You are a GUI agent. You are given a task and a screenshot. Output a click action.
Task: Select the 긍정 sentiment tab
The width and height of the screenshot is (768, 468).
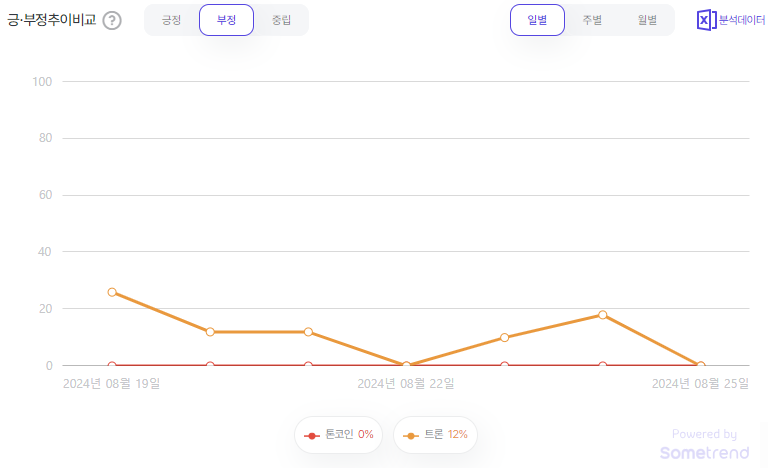point(172,20)
